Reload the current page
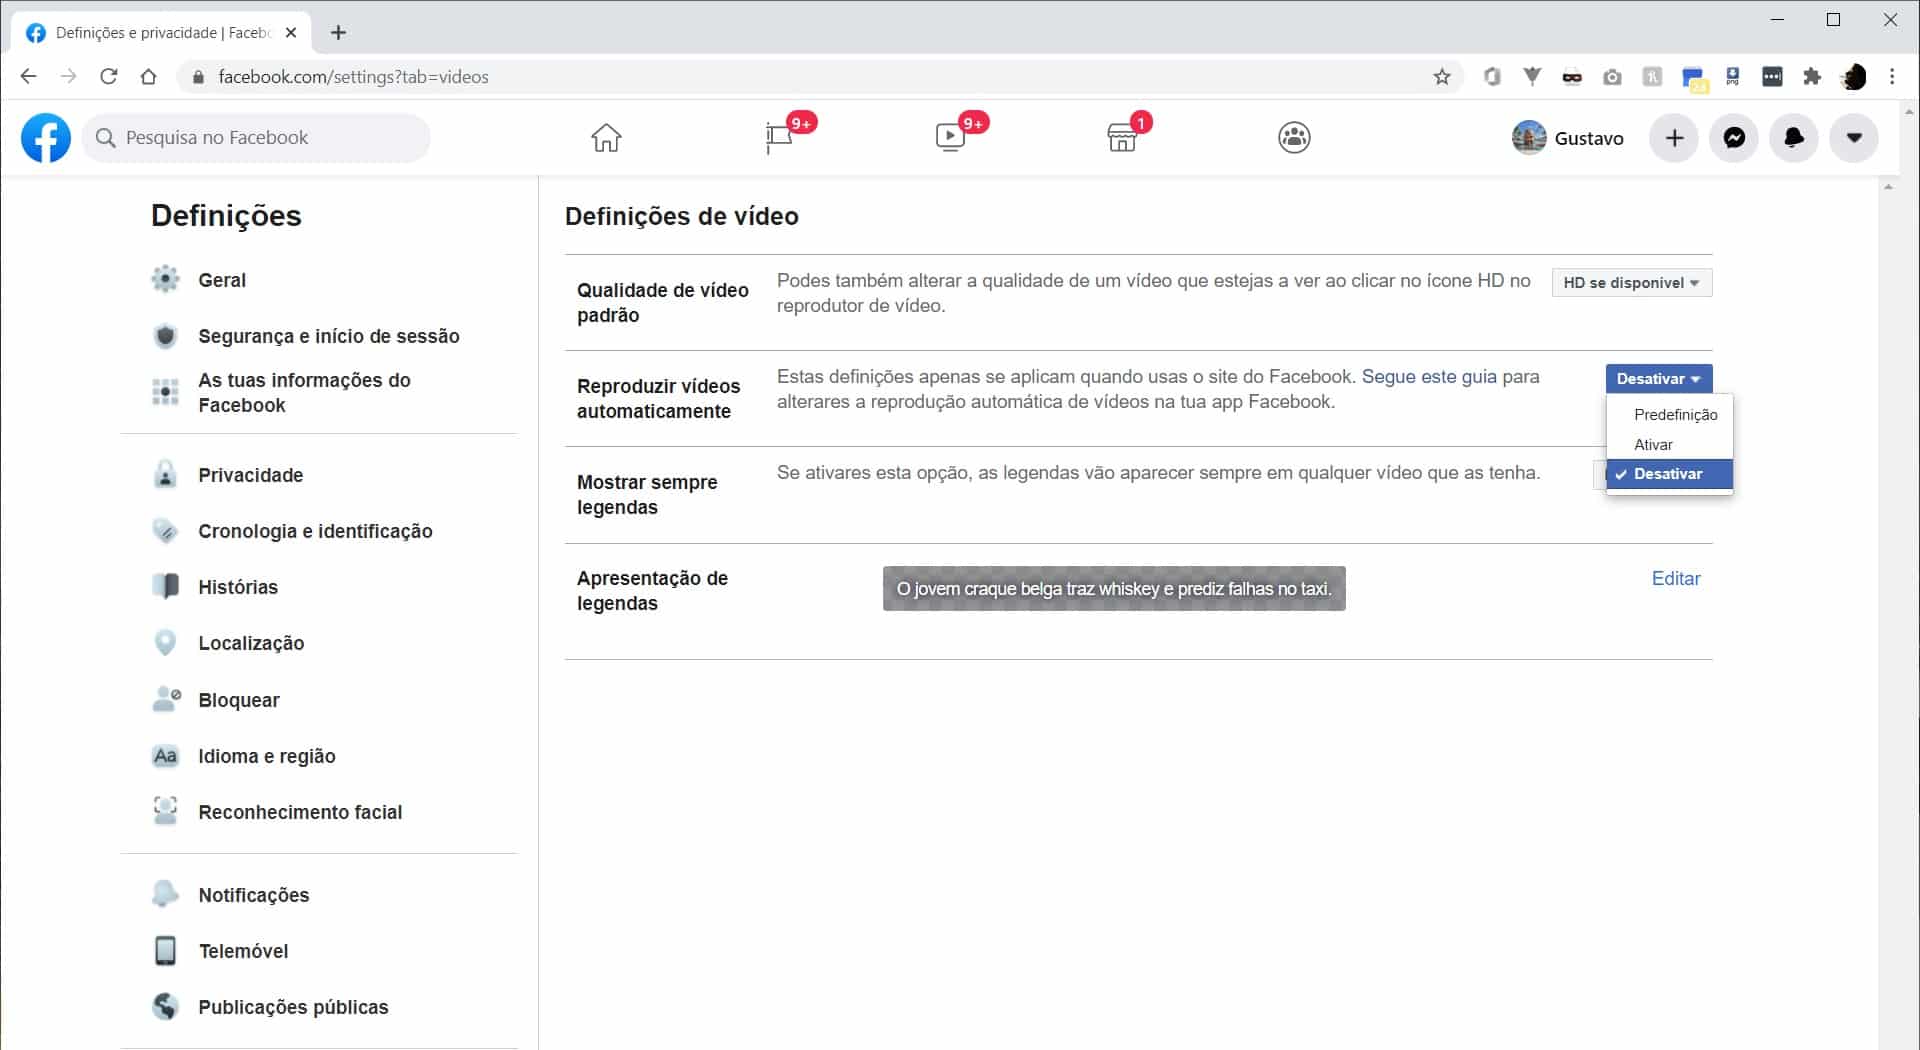 109,77
